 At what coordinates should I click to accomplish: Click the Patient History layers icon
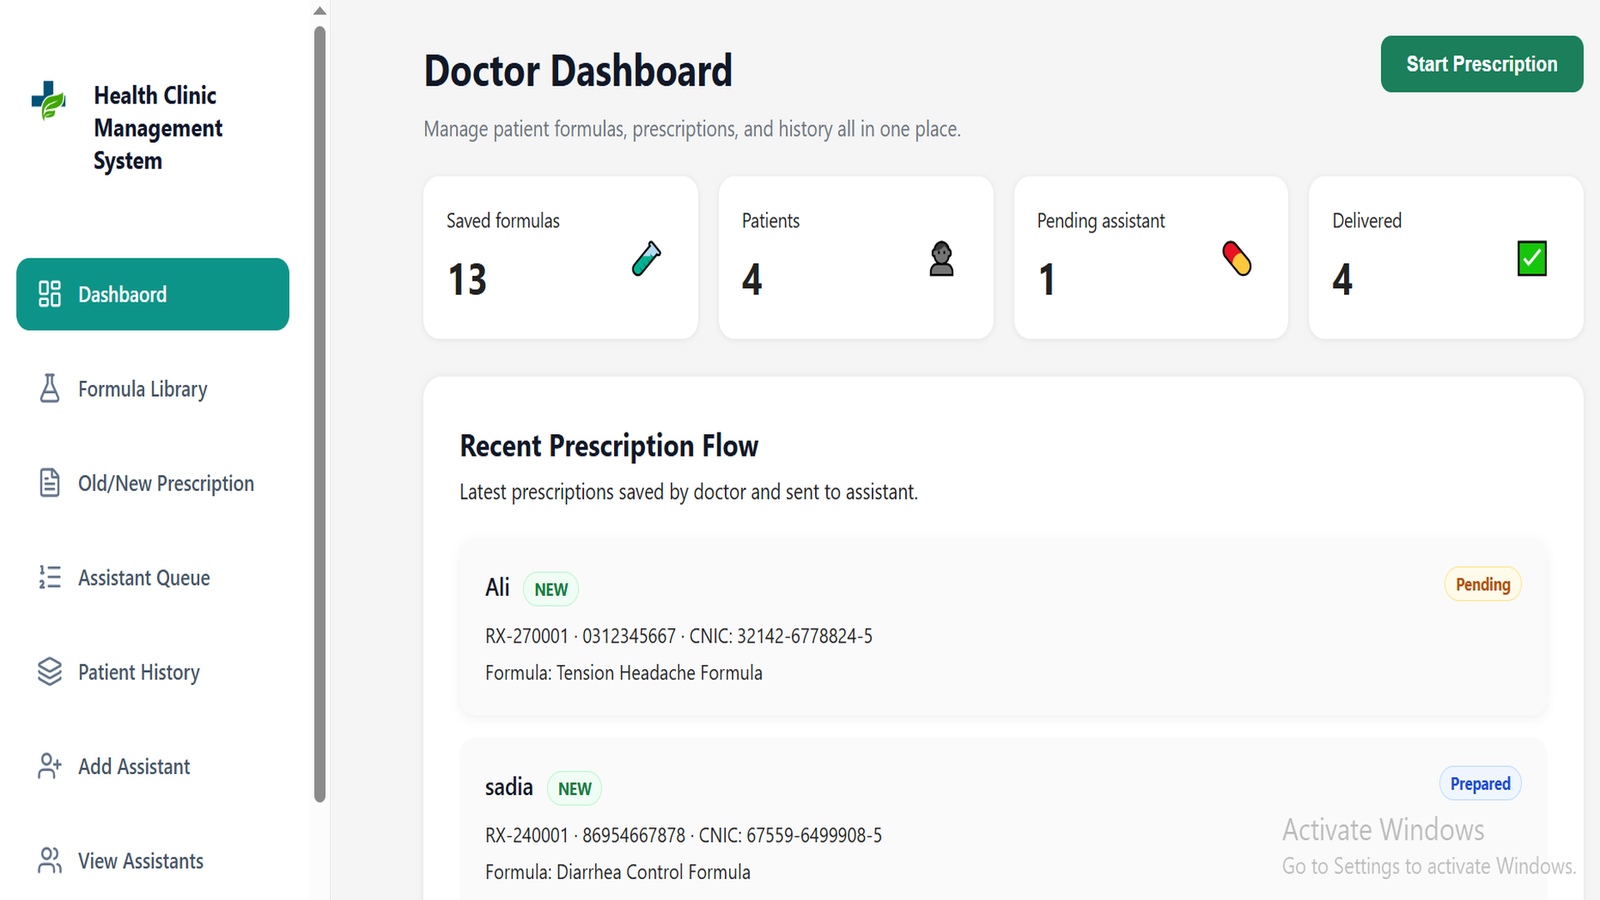(50, 671)
